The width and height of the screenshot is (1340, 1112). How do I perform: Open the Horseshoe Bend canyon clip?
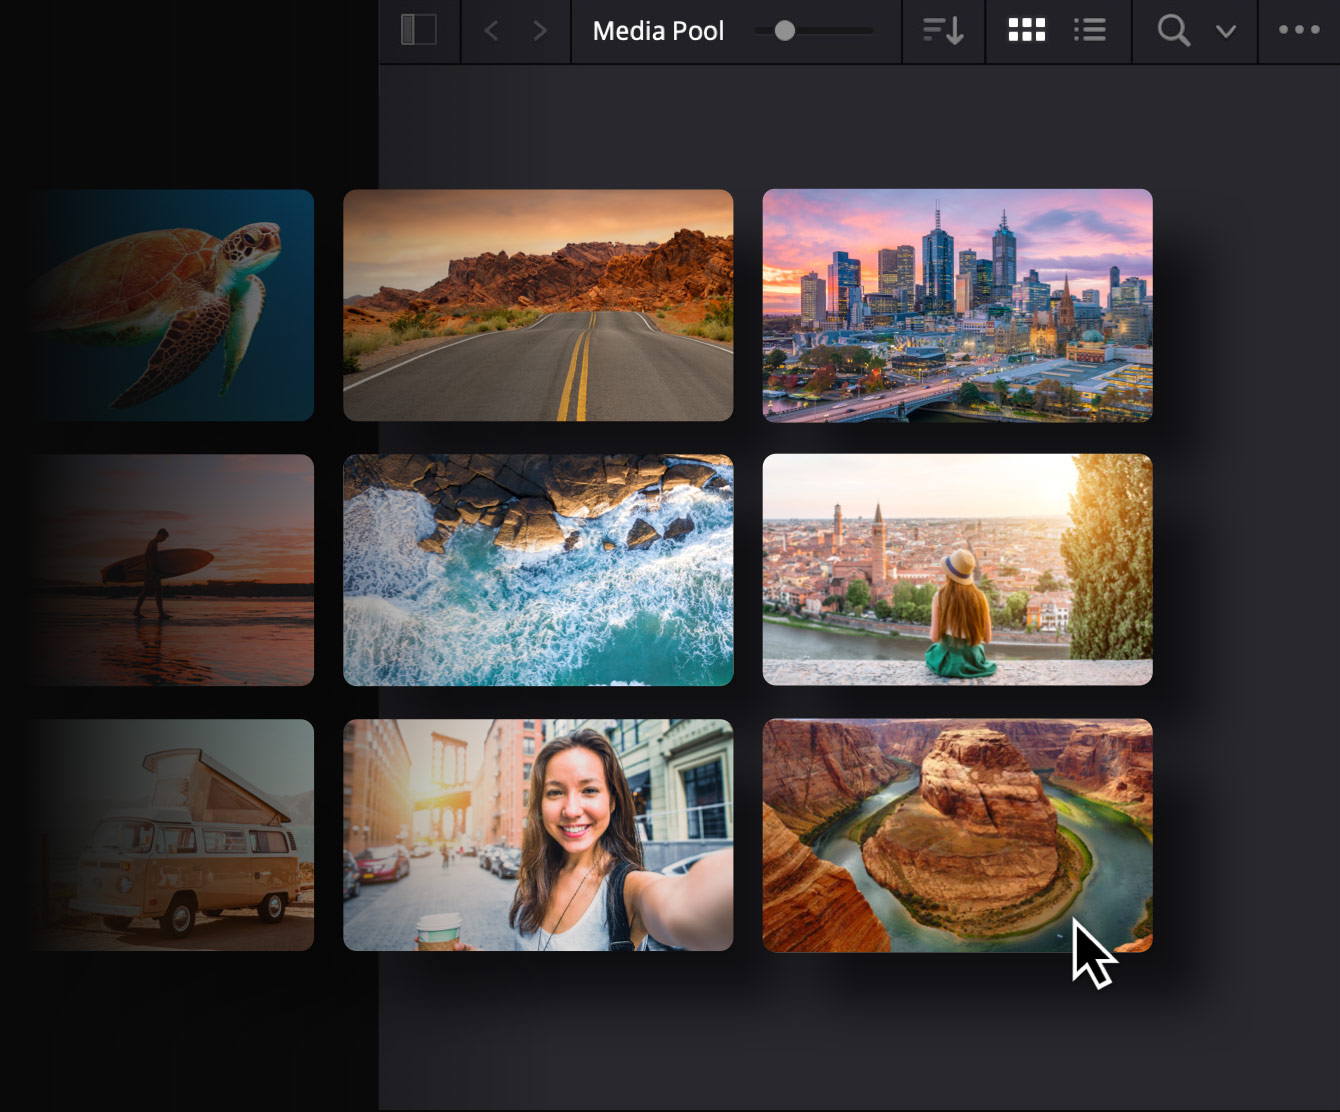point(957,835)
